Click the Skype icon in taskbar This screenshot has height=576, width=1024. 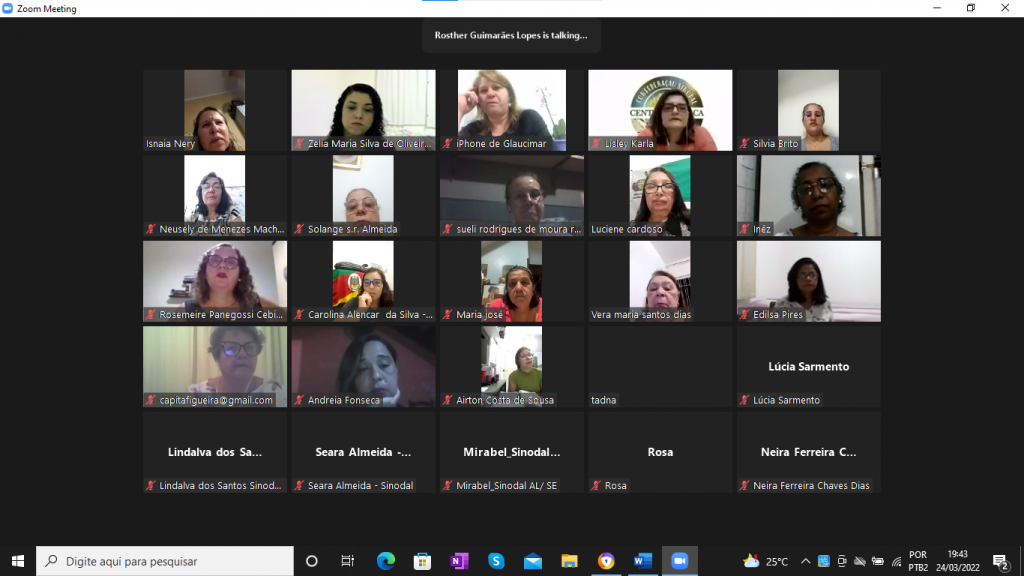[496, 561]
